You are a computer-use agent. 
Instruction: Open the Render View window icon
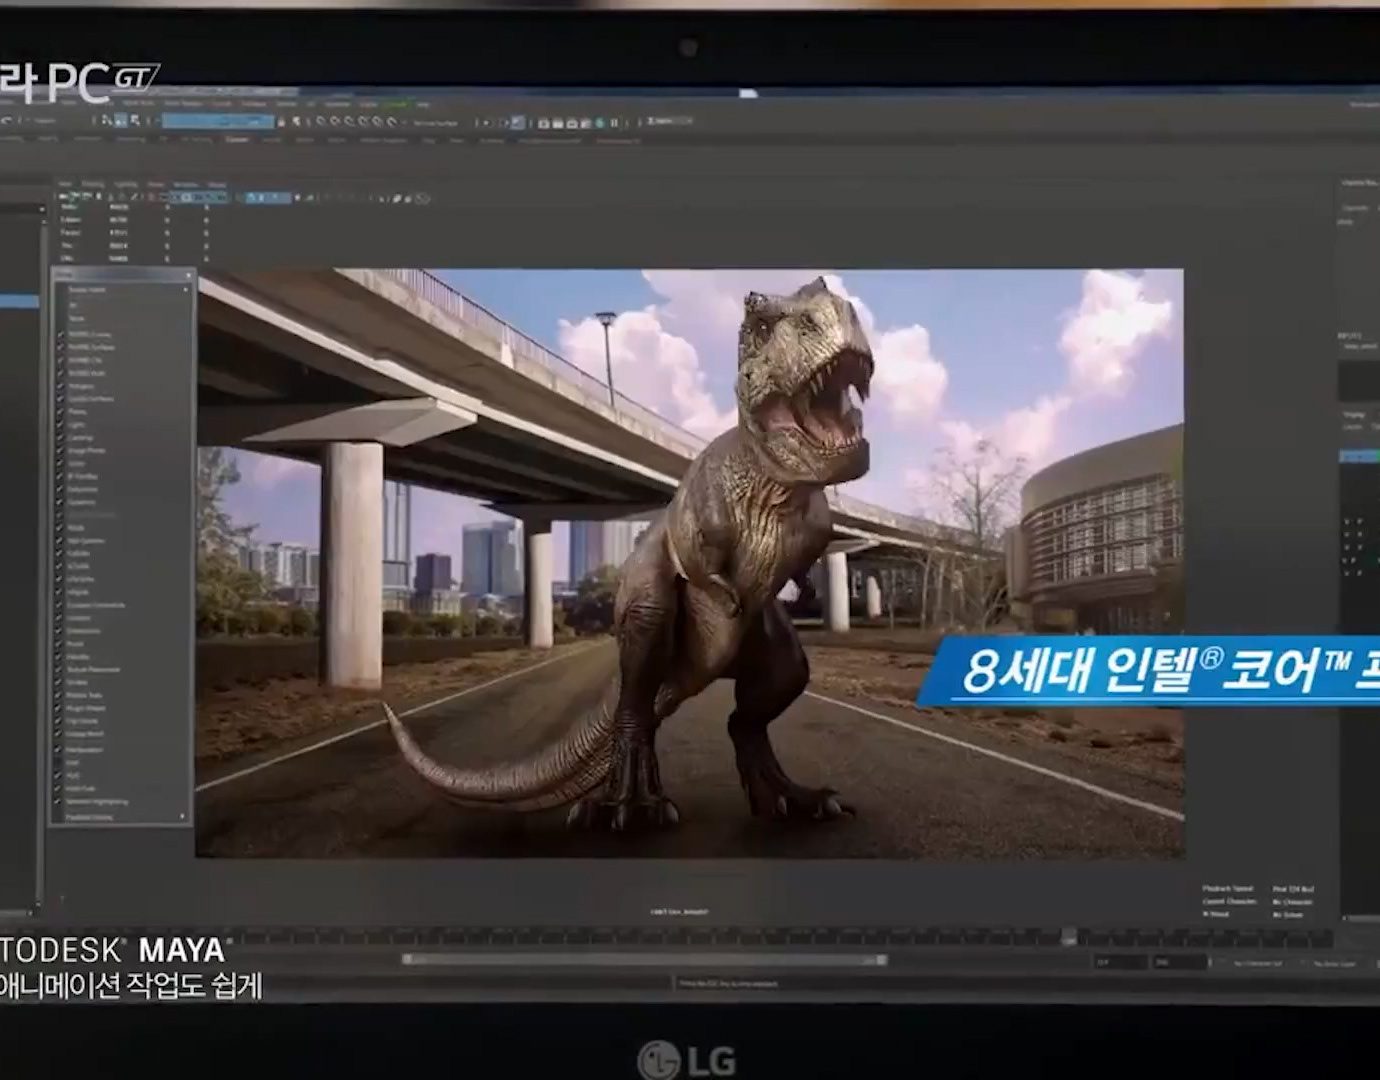543,123
